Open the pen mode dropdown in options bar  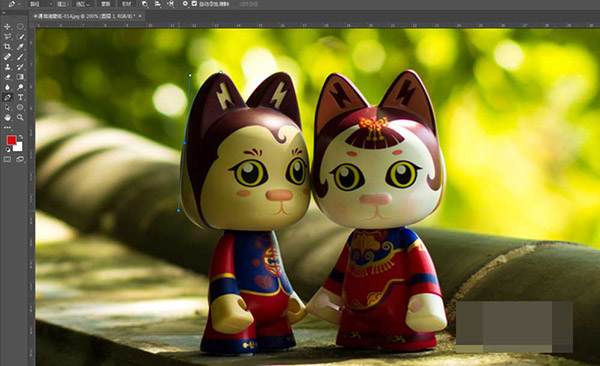coord(41,4)
